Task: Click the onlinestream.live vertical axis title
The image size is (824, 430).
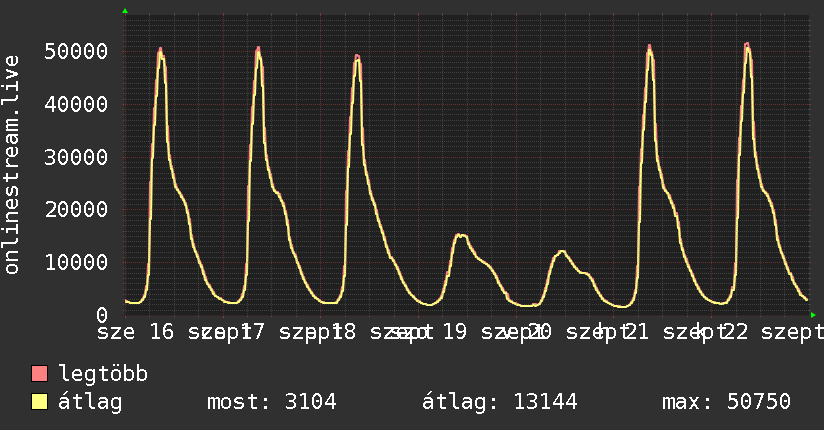Action: [11, 165]
